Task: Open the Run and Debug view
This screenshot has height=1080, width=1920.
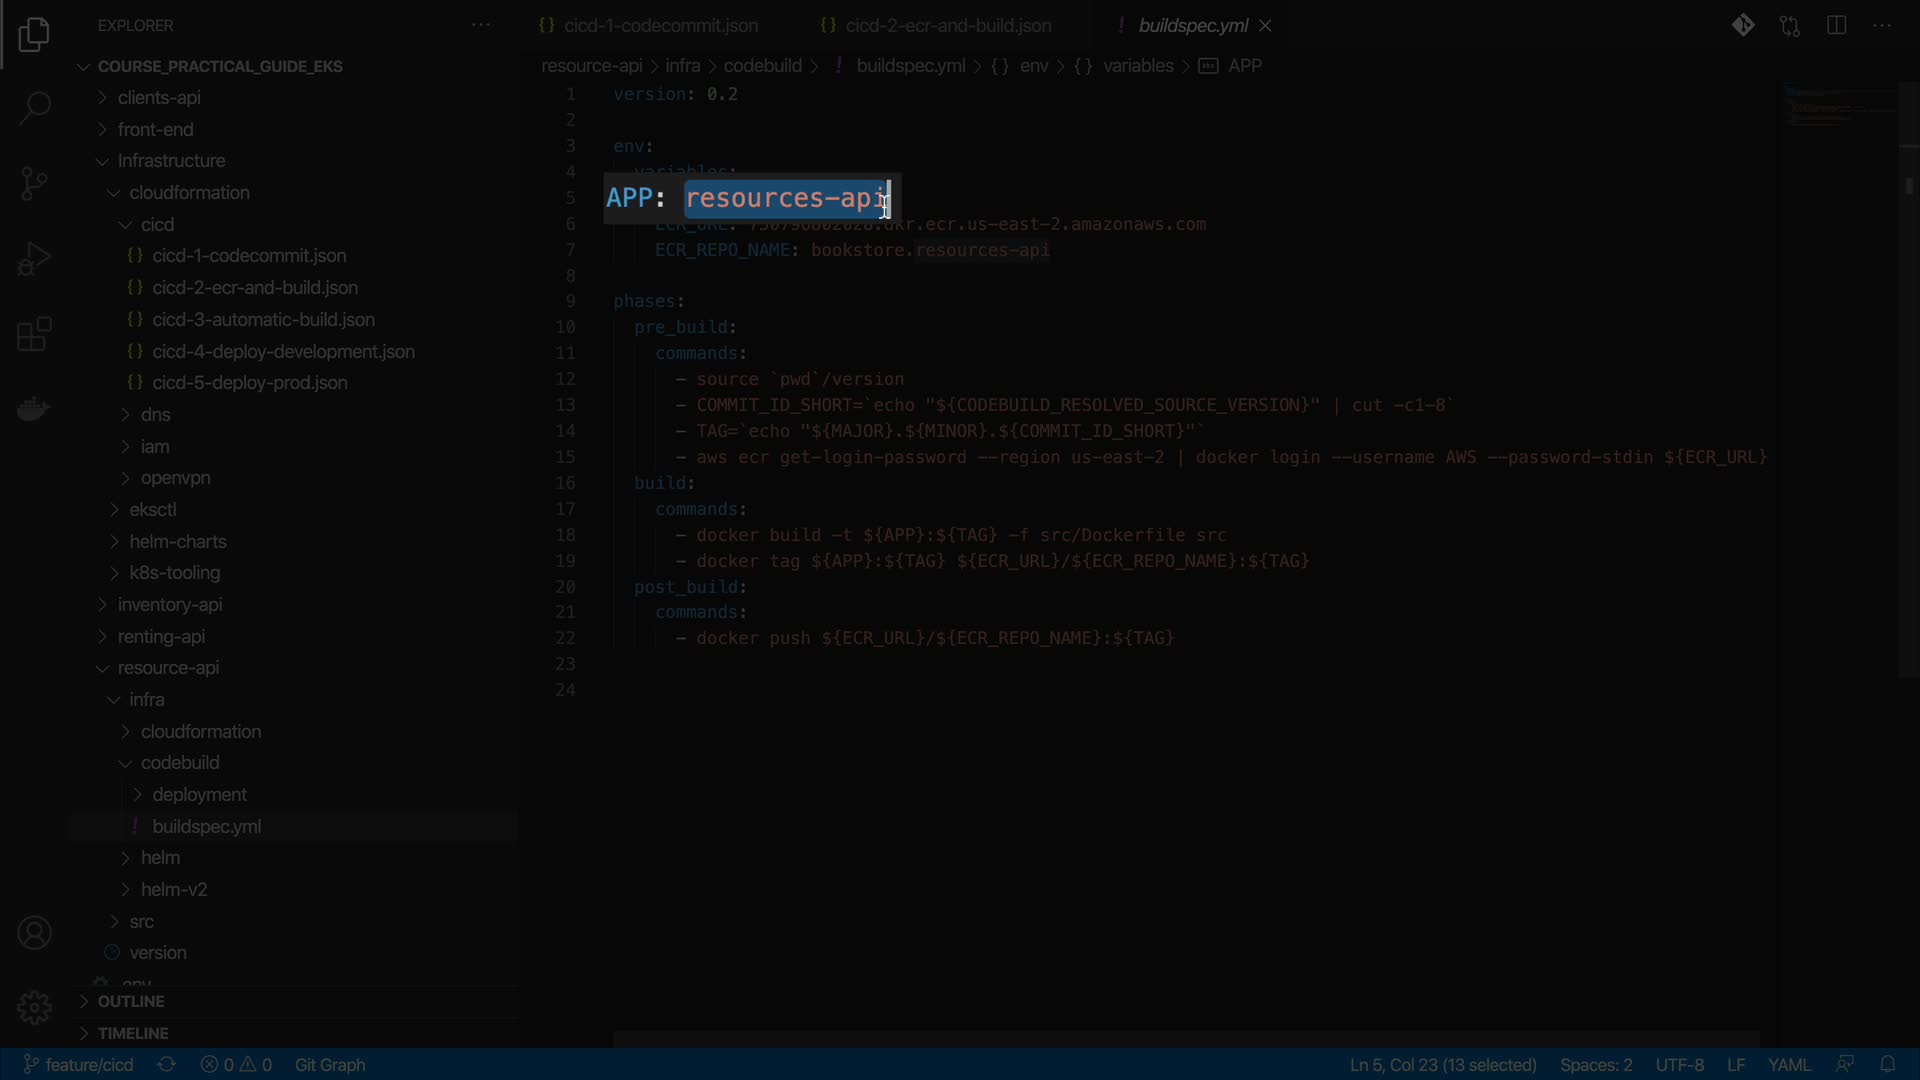Action: tap(34, 259)
